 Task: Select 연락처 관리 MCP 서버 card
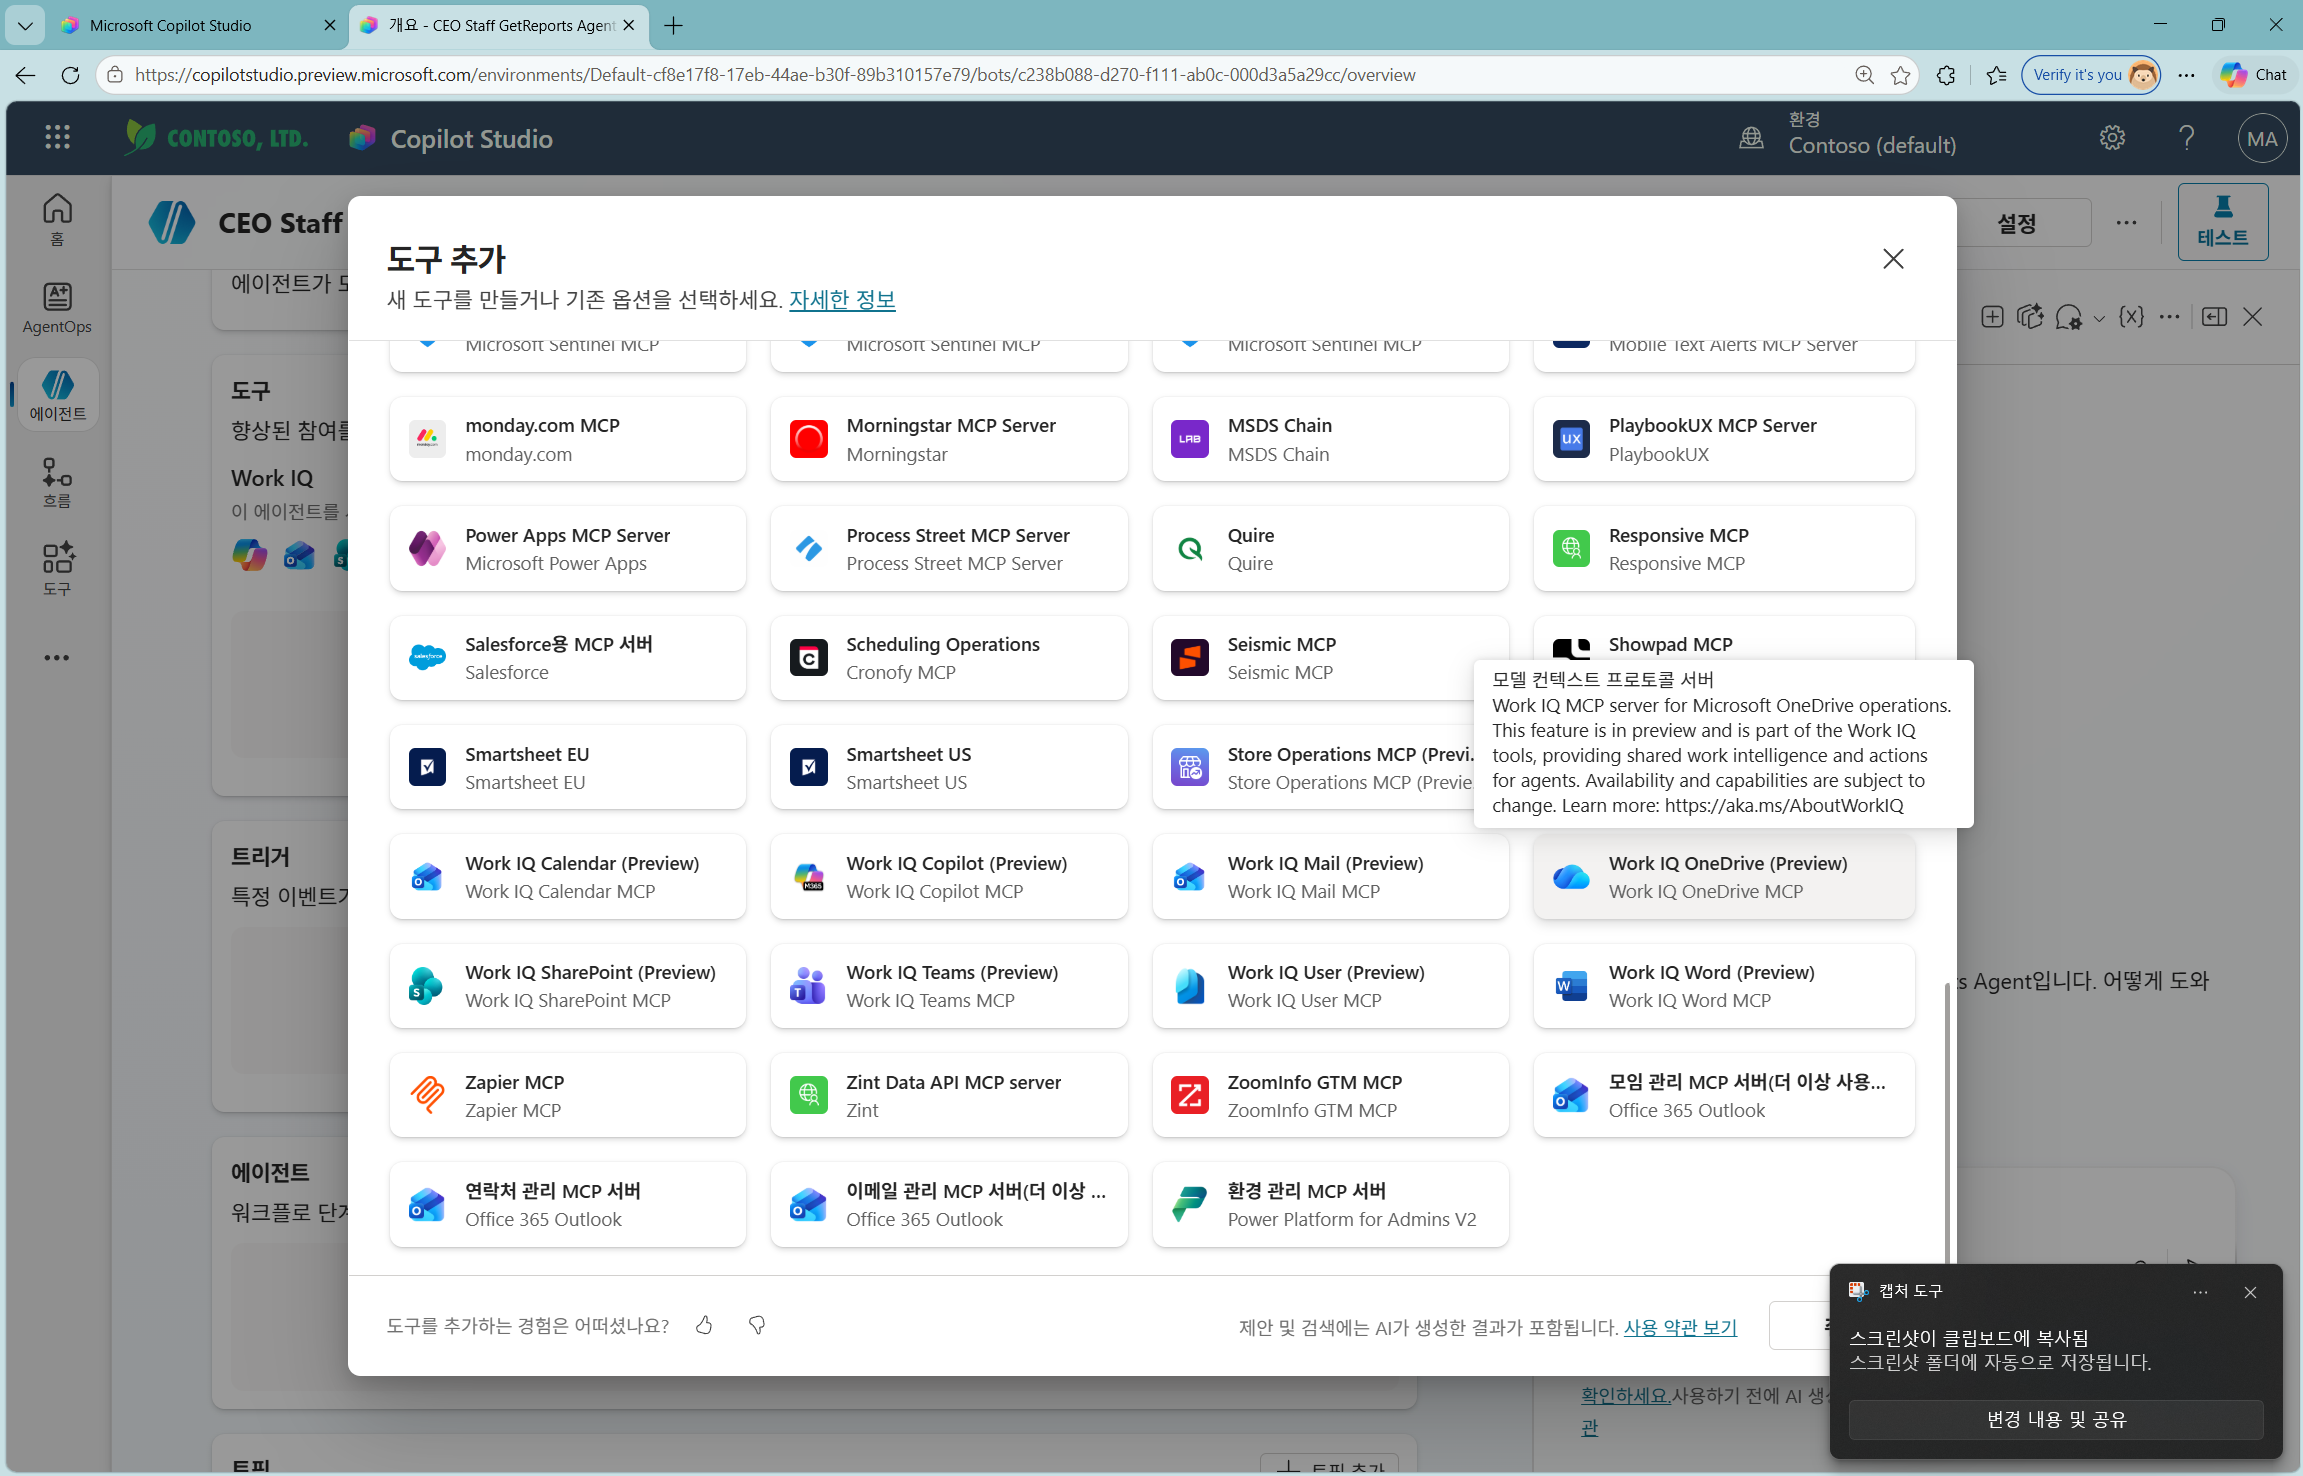[568, 1205]
